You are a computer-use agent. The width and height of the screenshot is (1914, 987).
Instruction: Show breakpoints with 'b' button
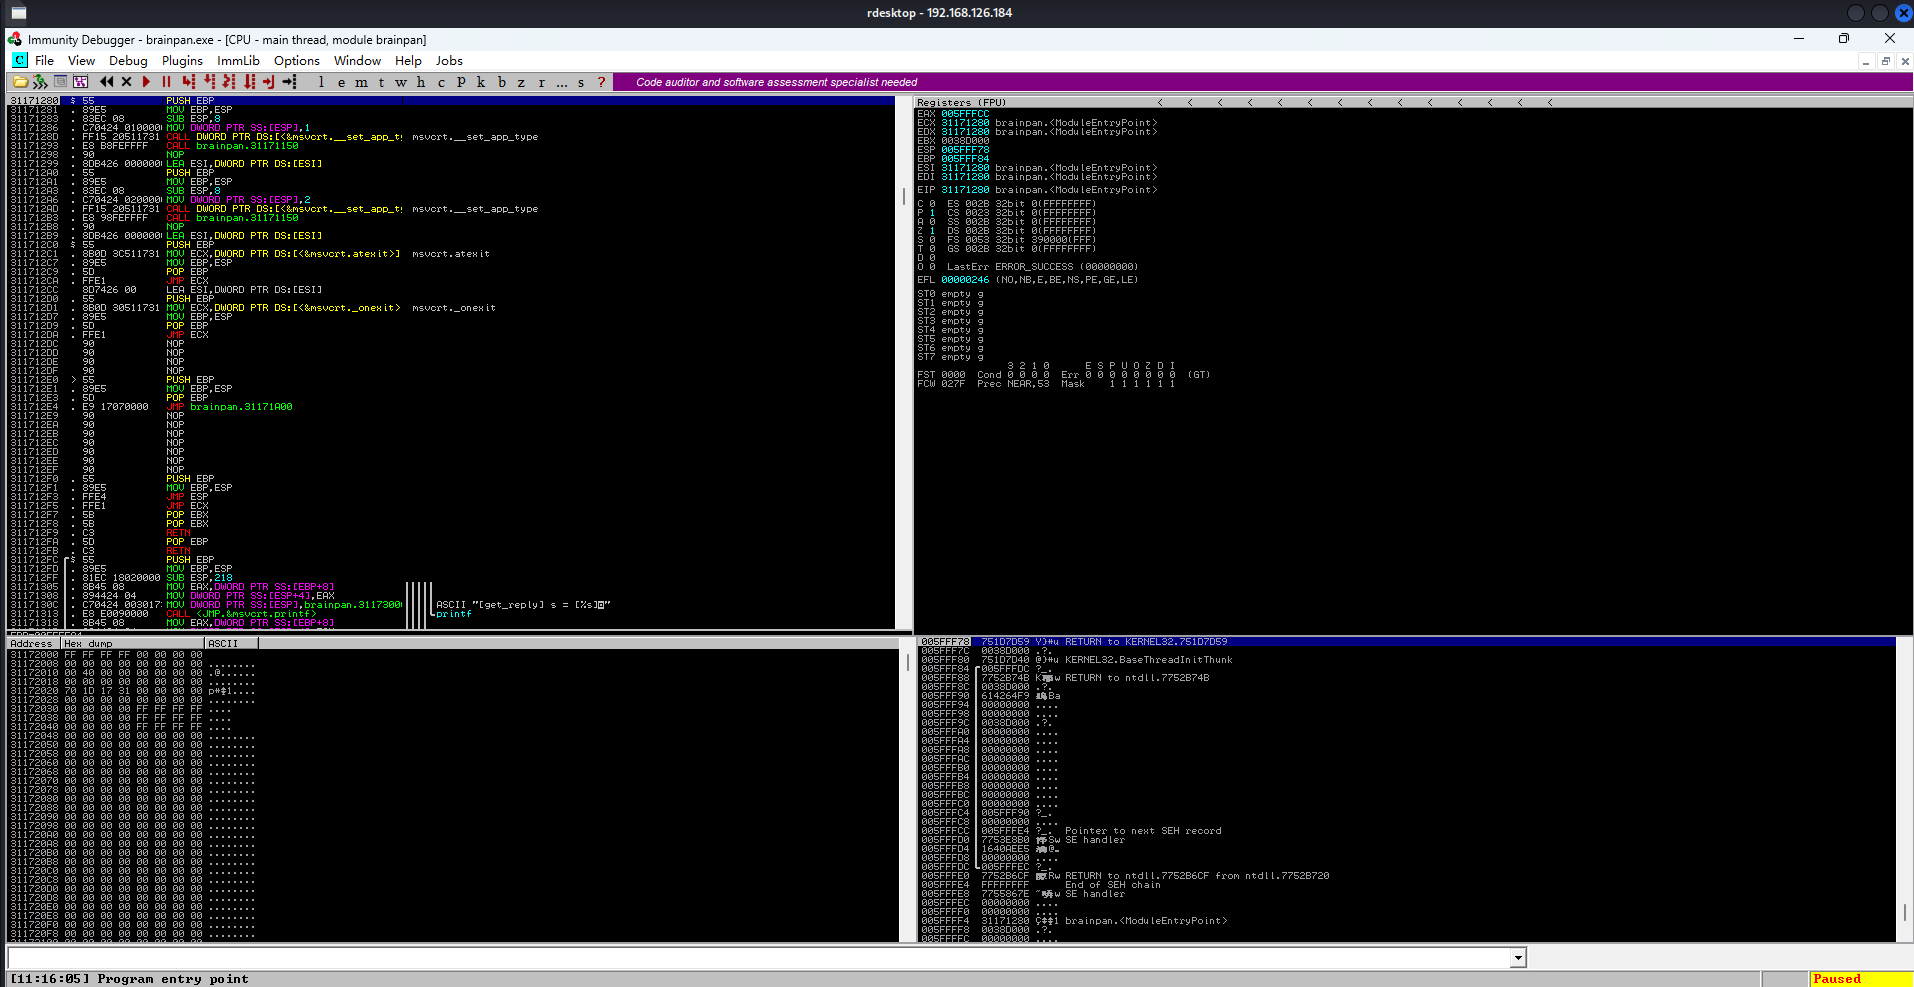(501, 82)
